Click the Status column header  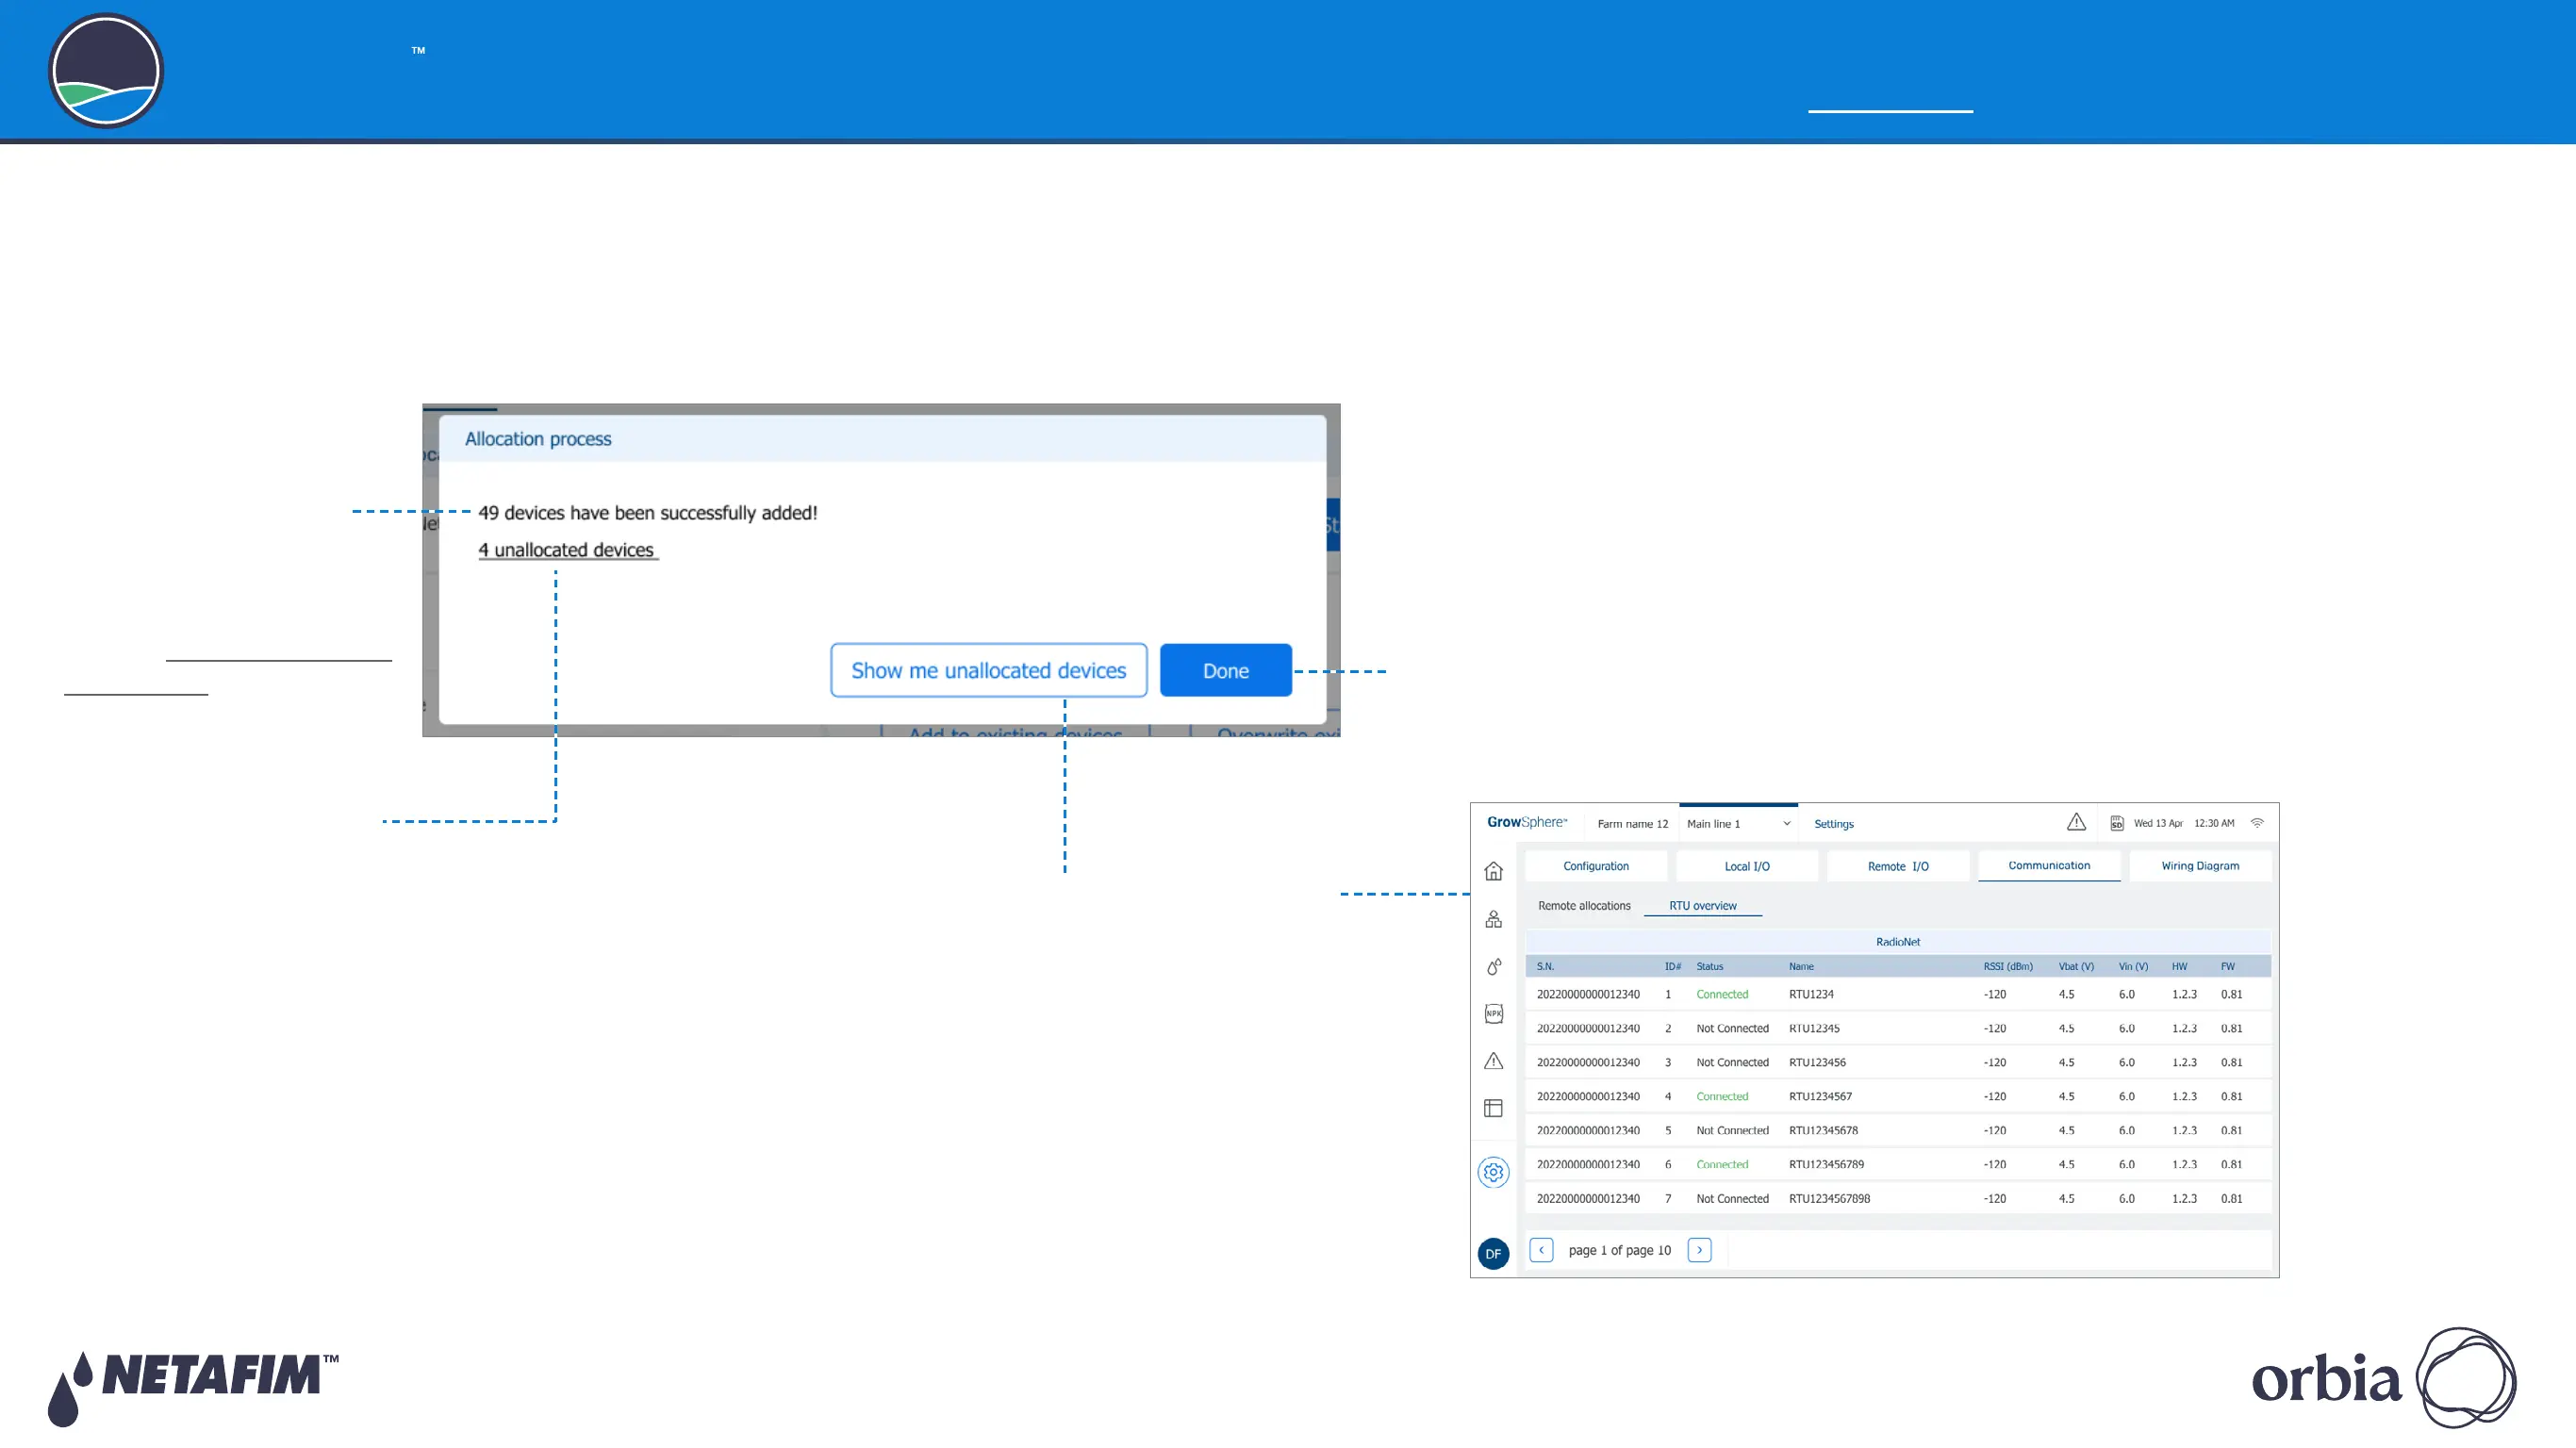point(1709,966)
